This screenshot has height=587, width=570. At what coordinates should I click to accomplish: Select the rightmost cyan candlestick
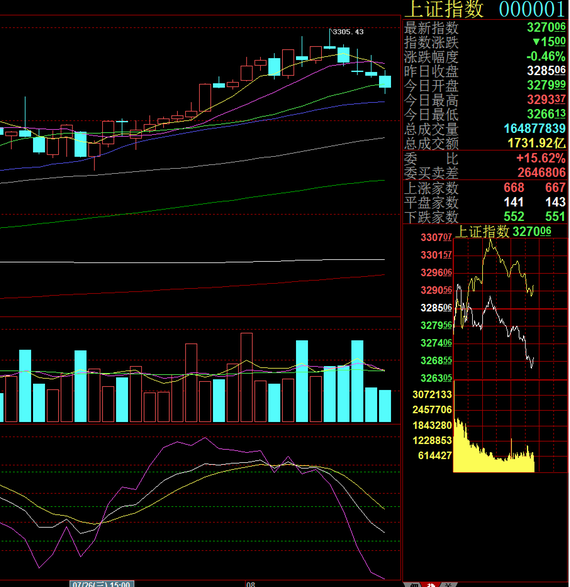[385, 82]
